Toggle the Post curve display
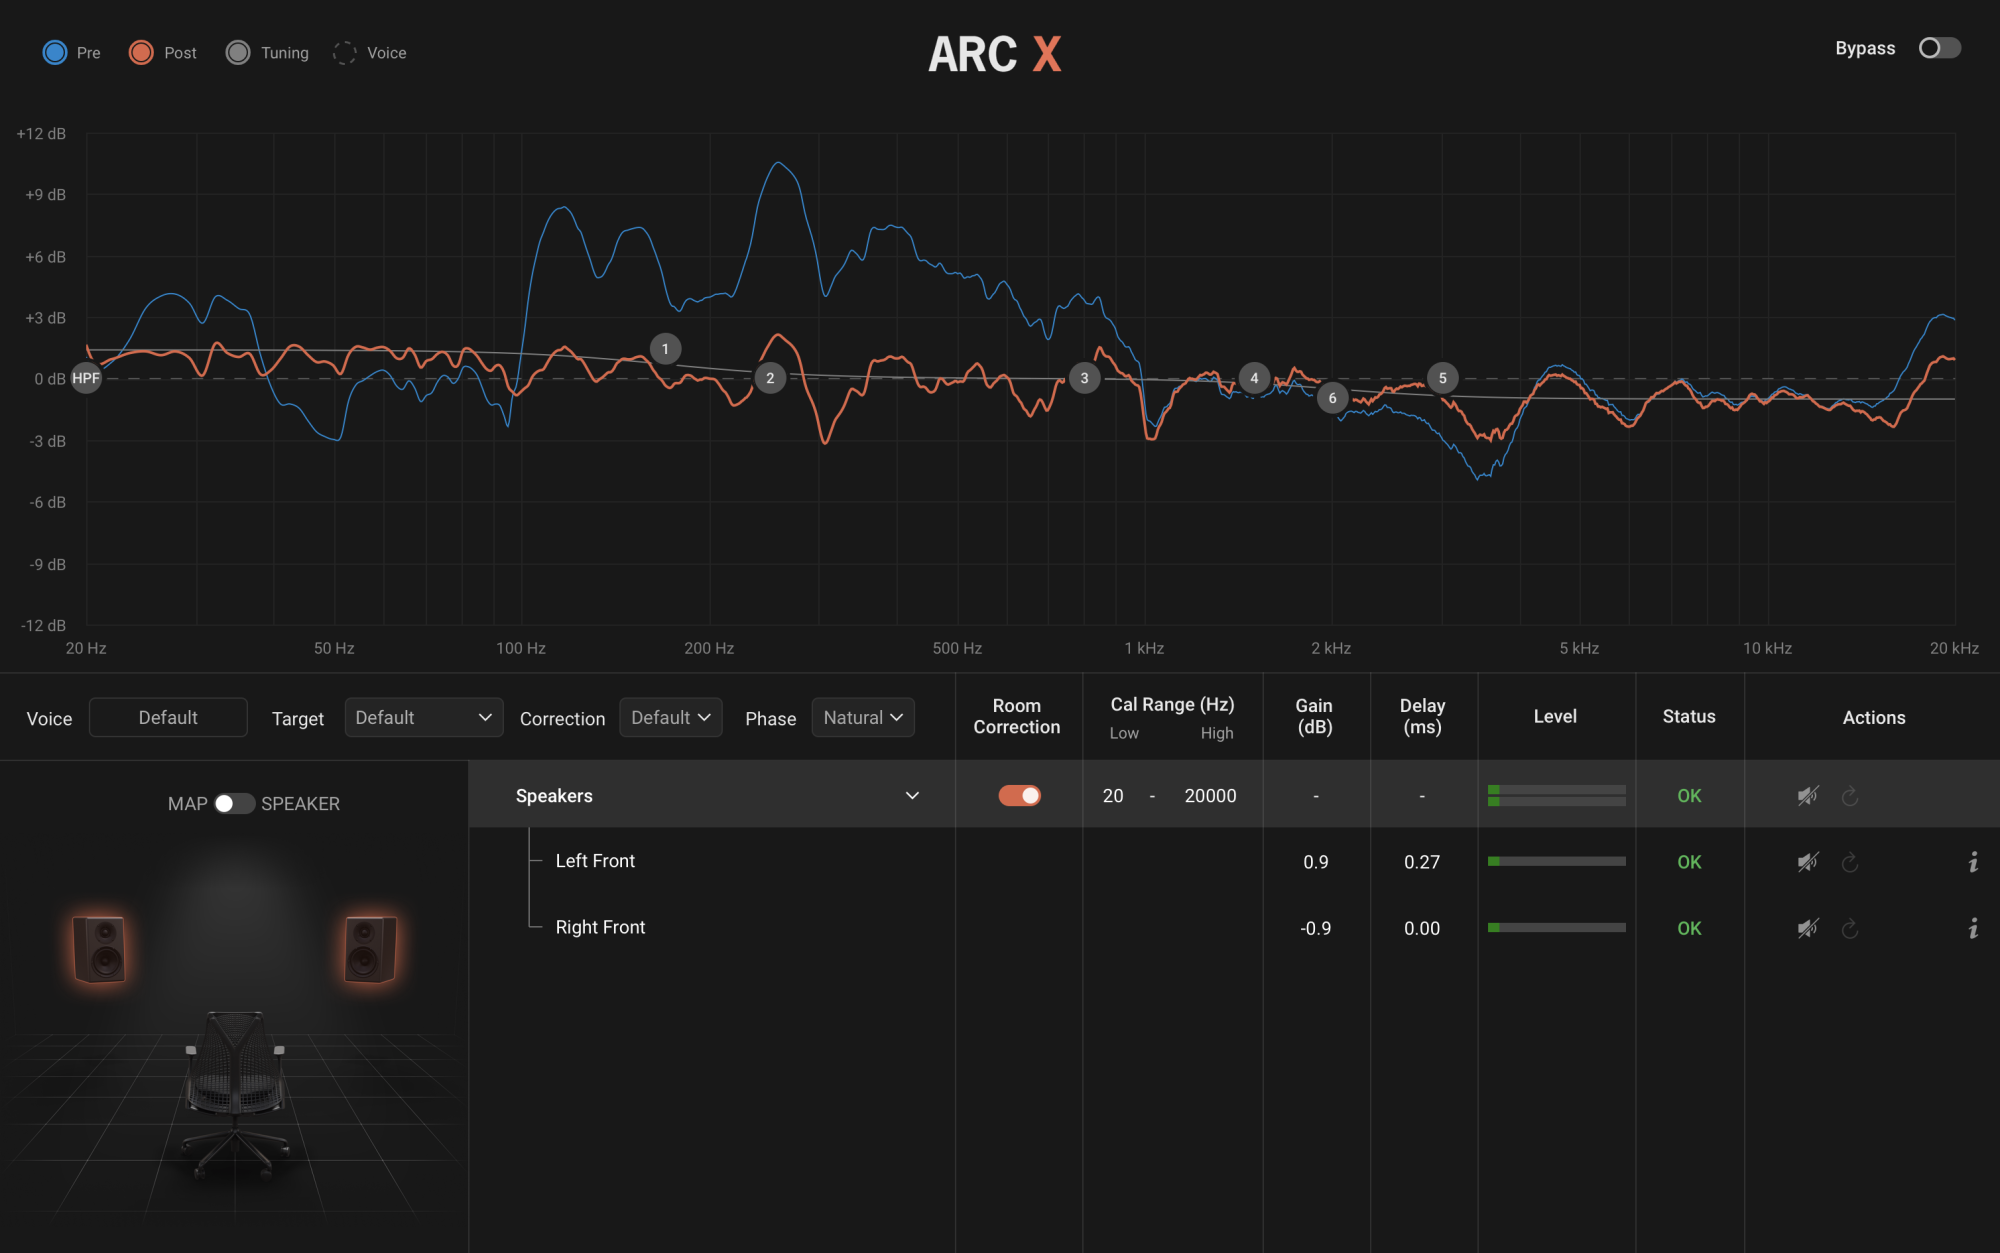 coord(141,53)
